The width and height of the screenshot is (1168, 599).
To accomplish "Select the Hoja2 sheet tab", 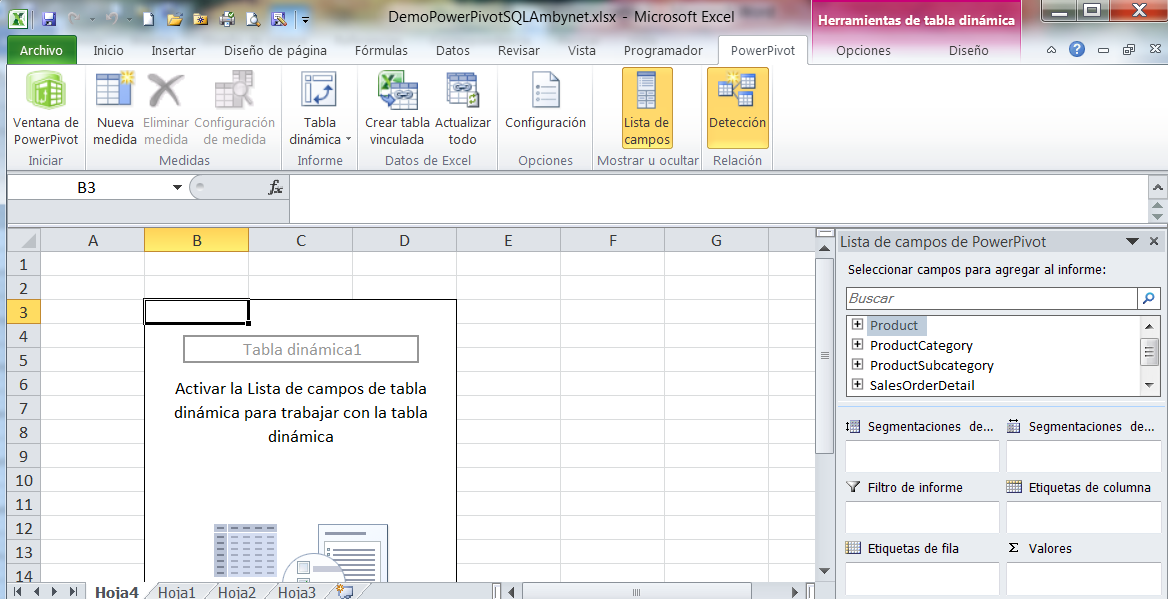I will [237, 592].
